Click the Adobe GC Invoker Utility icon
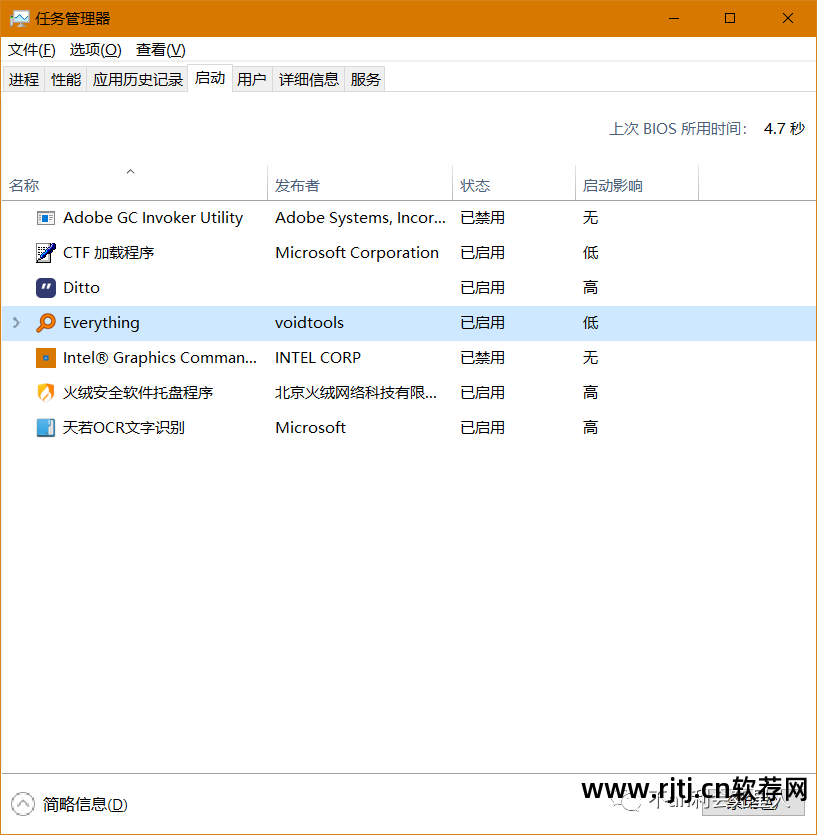 click(x=44, y=217)
